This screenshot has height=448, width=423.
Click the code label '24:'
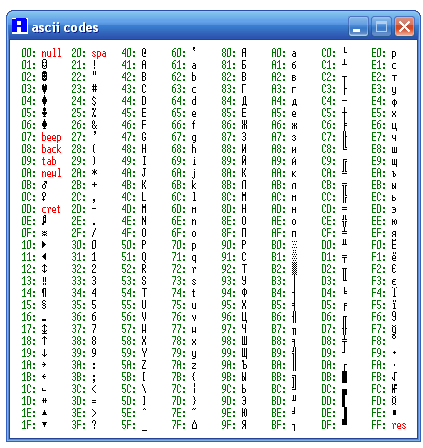pyautogui.click(x=79, y=101)
